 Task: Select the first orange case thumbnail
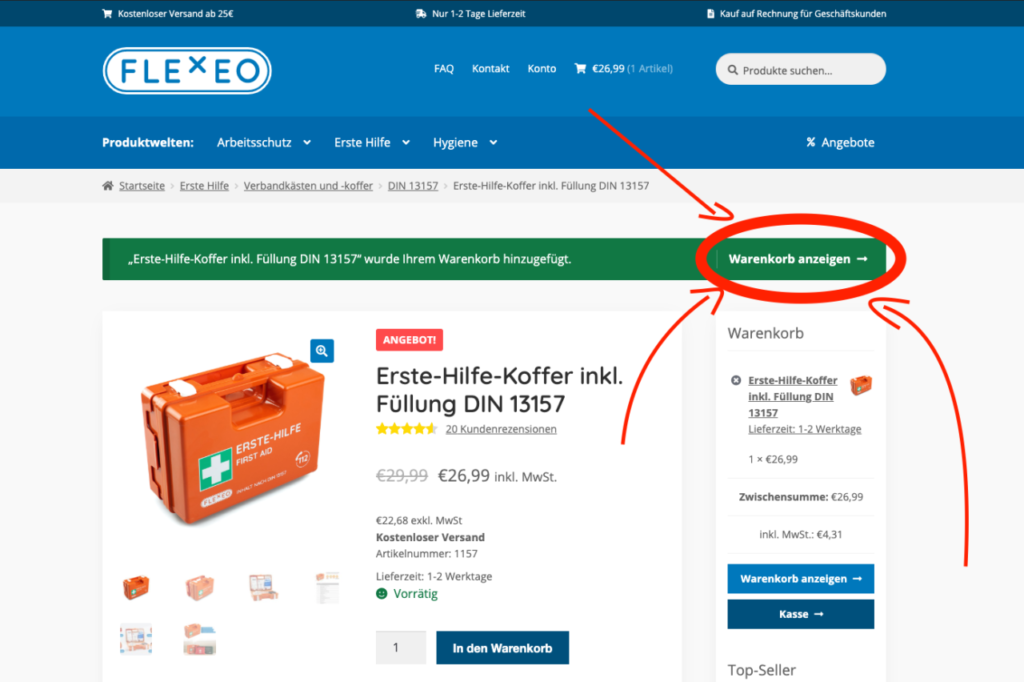point(136,587)
